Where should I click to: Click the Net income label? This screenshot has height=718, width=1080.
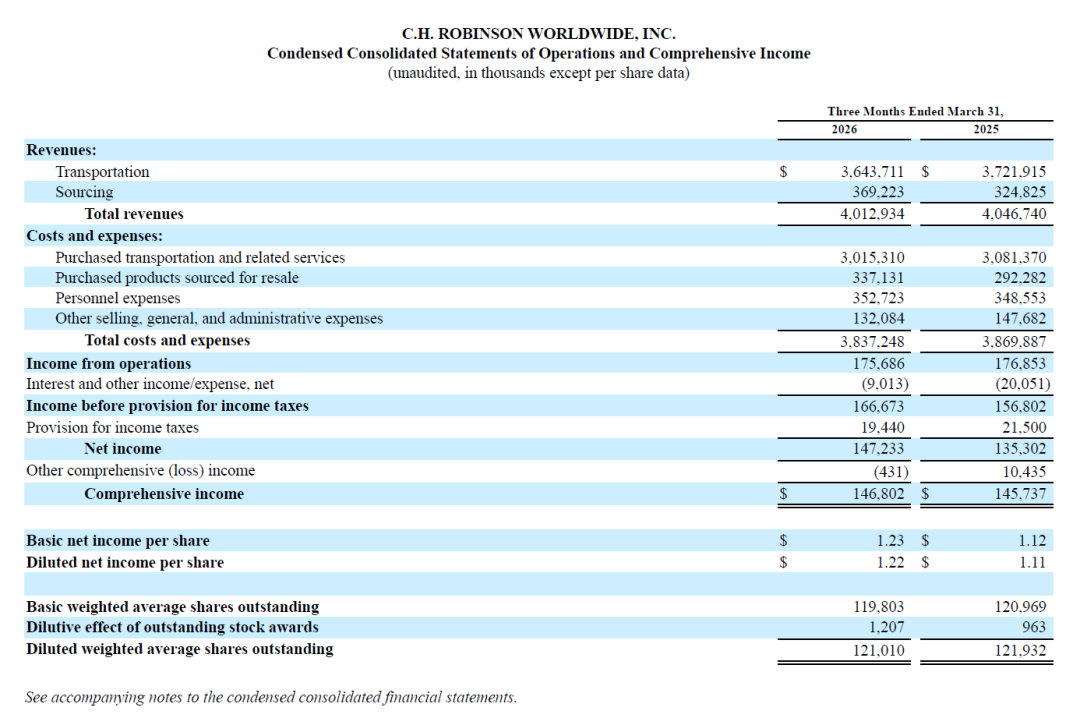pyautogui.click(x=123, y=449)
